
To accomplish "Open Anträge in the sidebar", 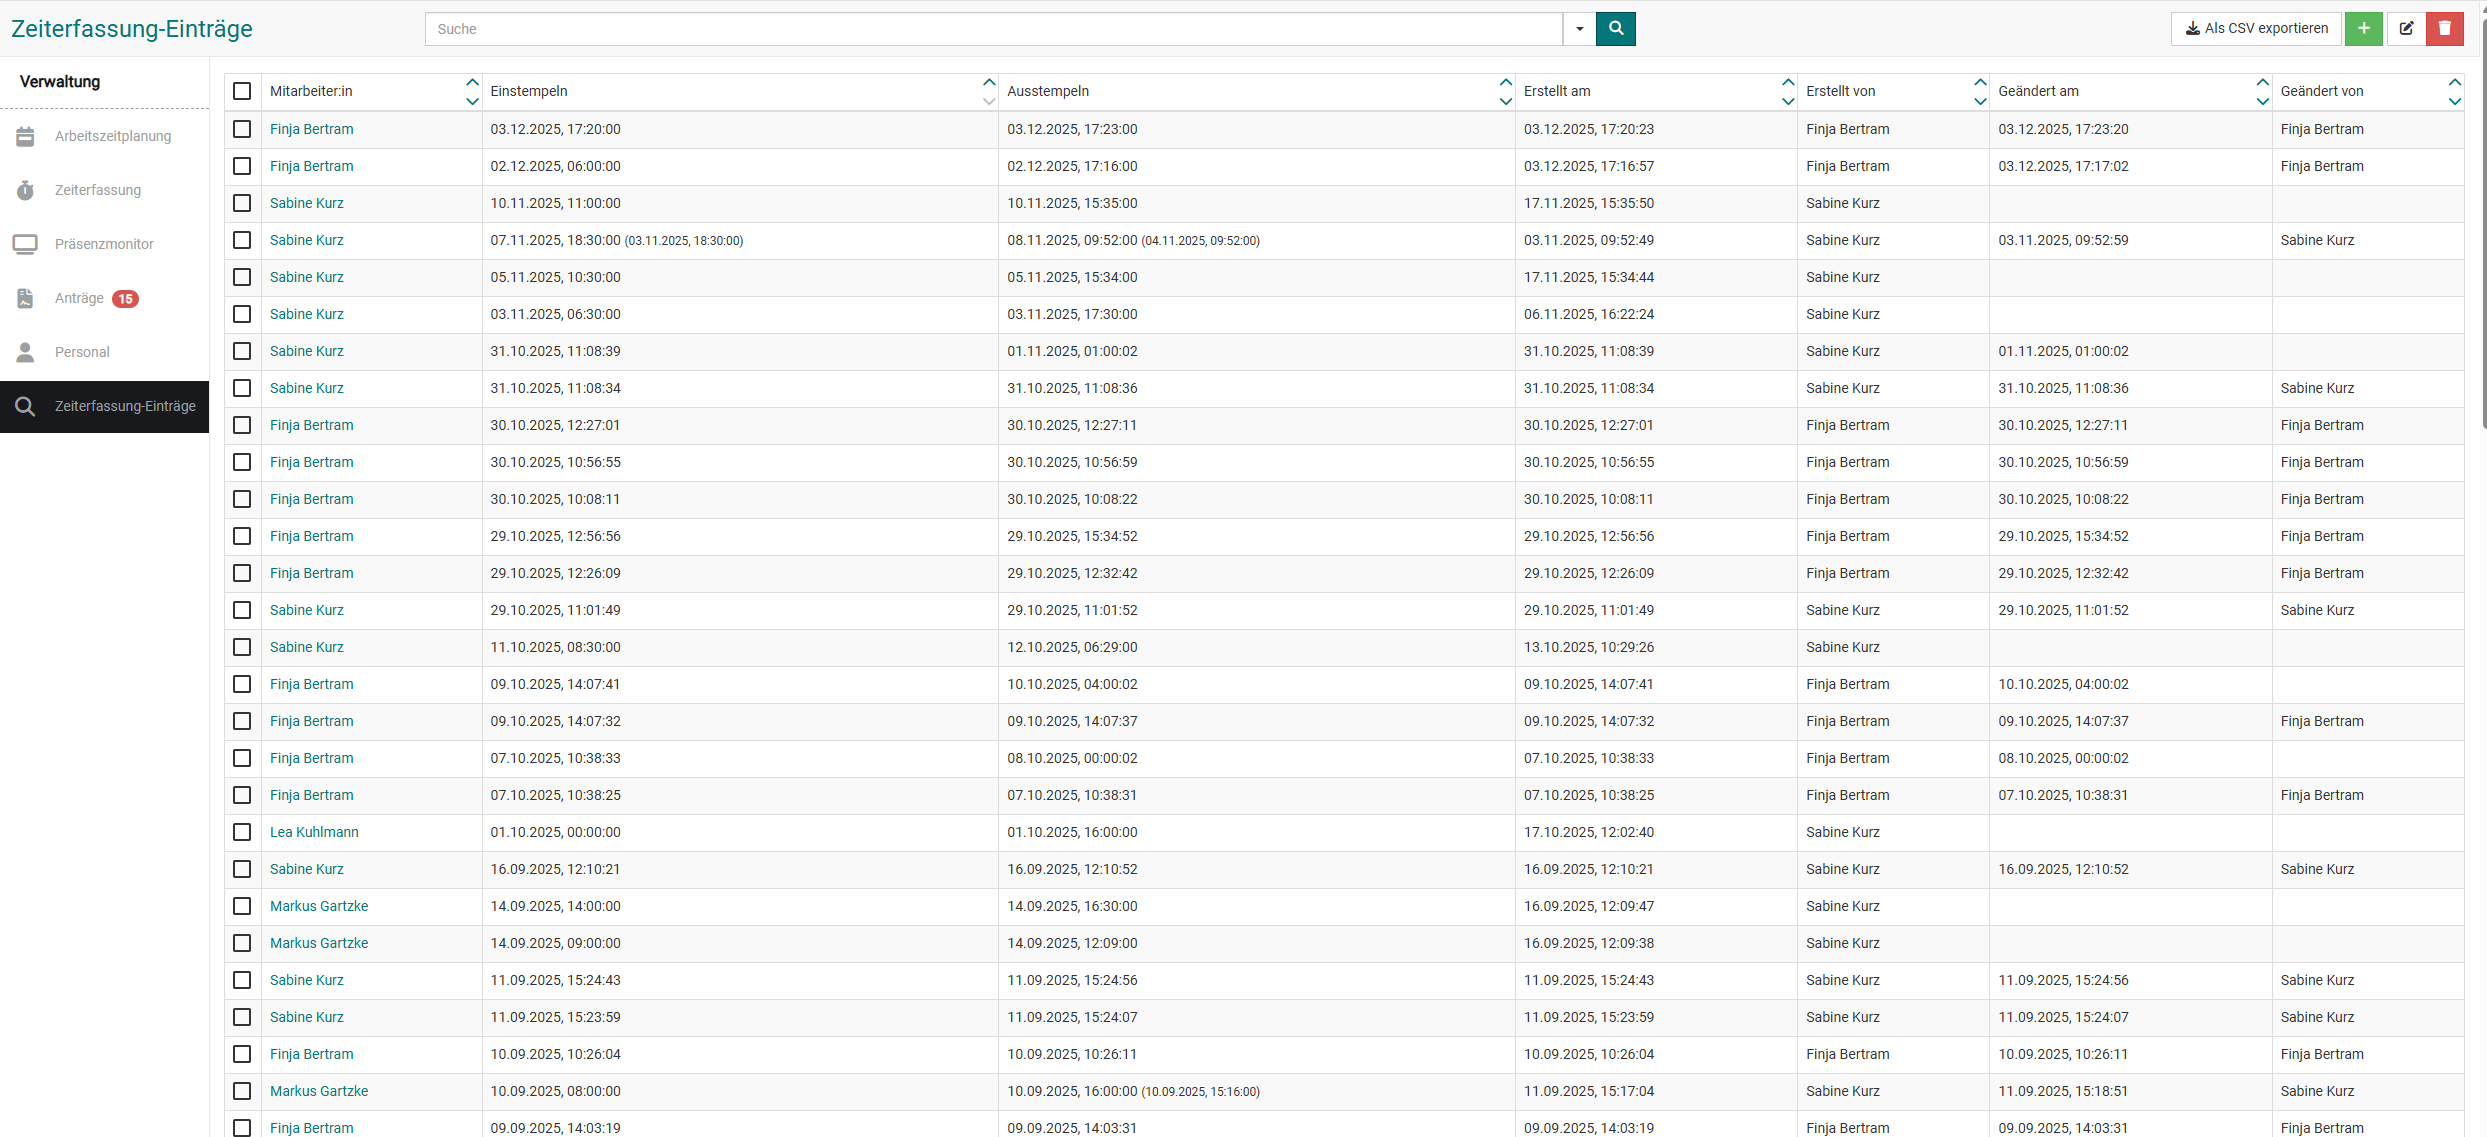I will tap(80, 298).
